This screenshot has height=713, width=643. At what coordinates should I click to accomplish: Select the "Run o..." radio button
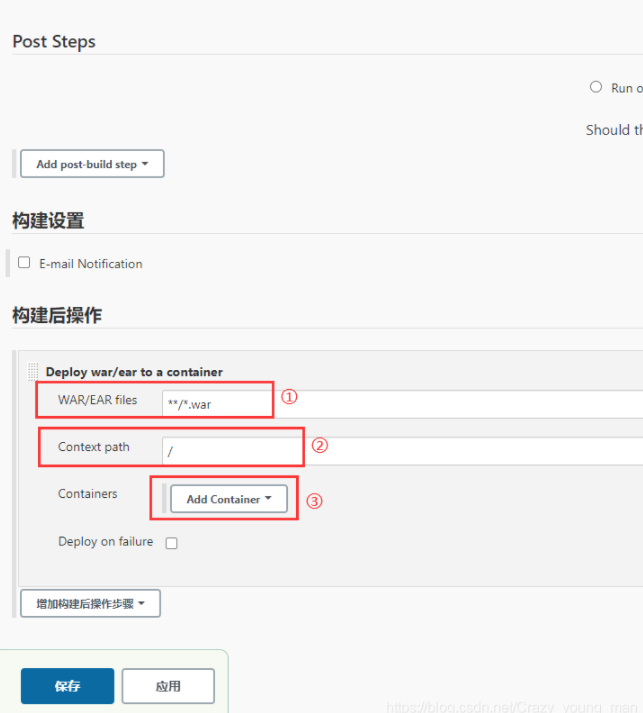tap(596, 87)
